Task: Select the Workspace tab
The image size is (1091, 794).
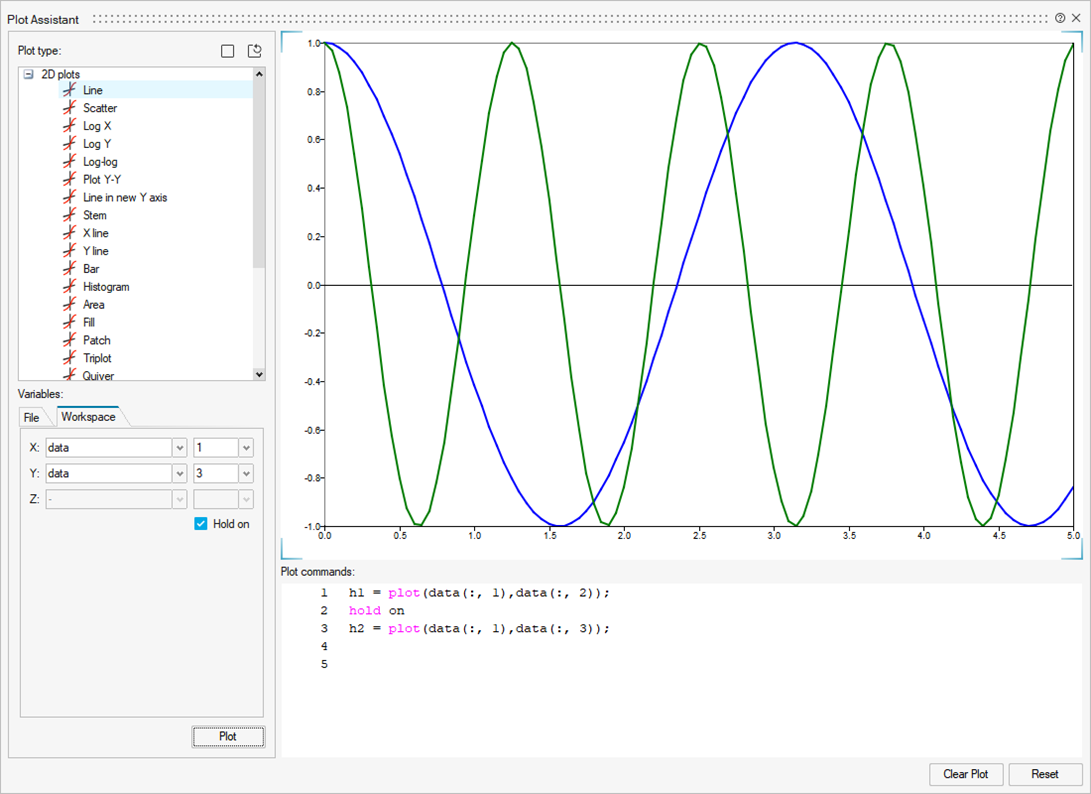Action: click(88, 417)
